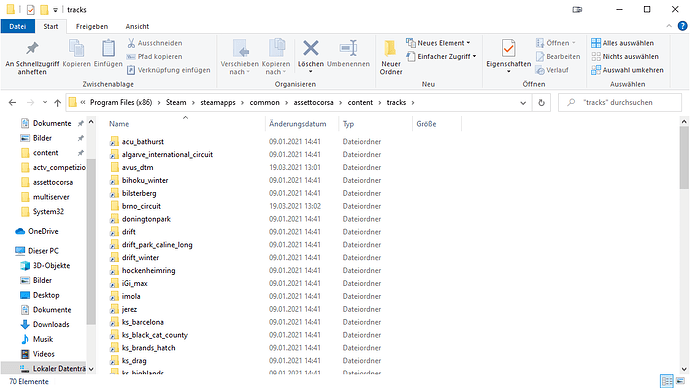Open multiserver quick access folder
This screenshot has height=388, width=690.
(51, 197)
